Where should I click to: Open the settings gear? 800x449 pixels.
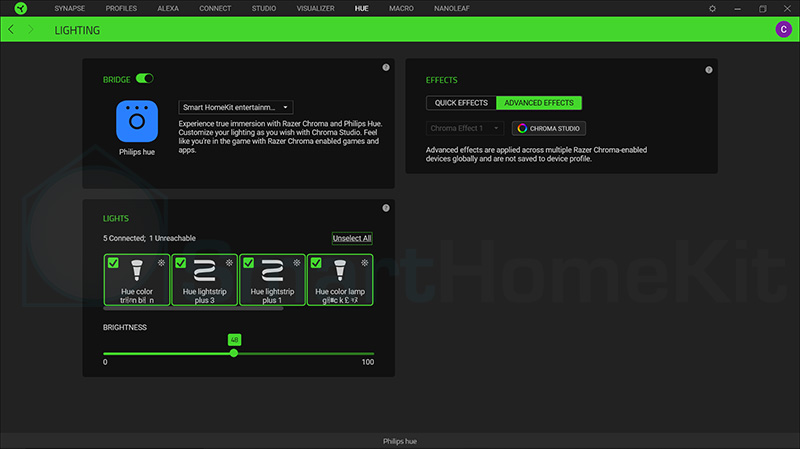pyautogui.click(x=712, y=9)
